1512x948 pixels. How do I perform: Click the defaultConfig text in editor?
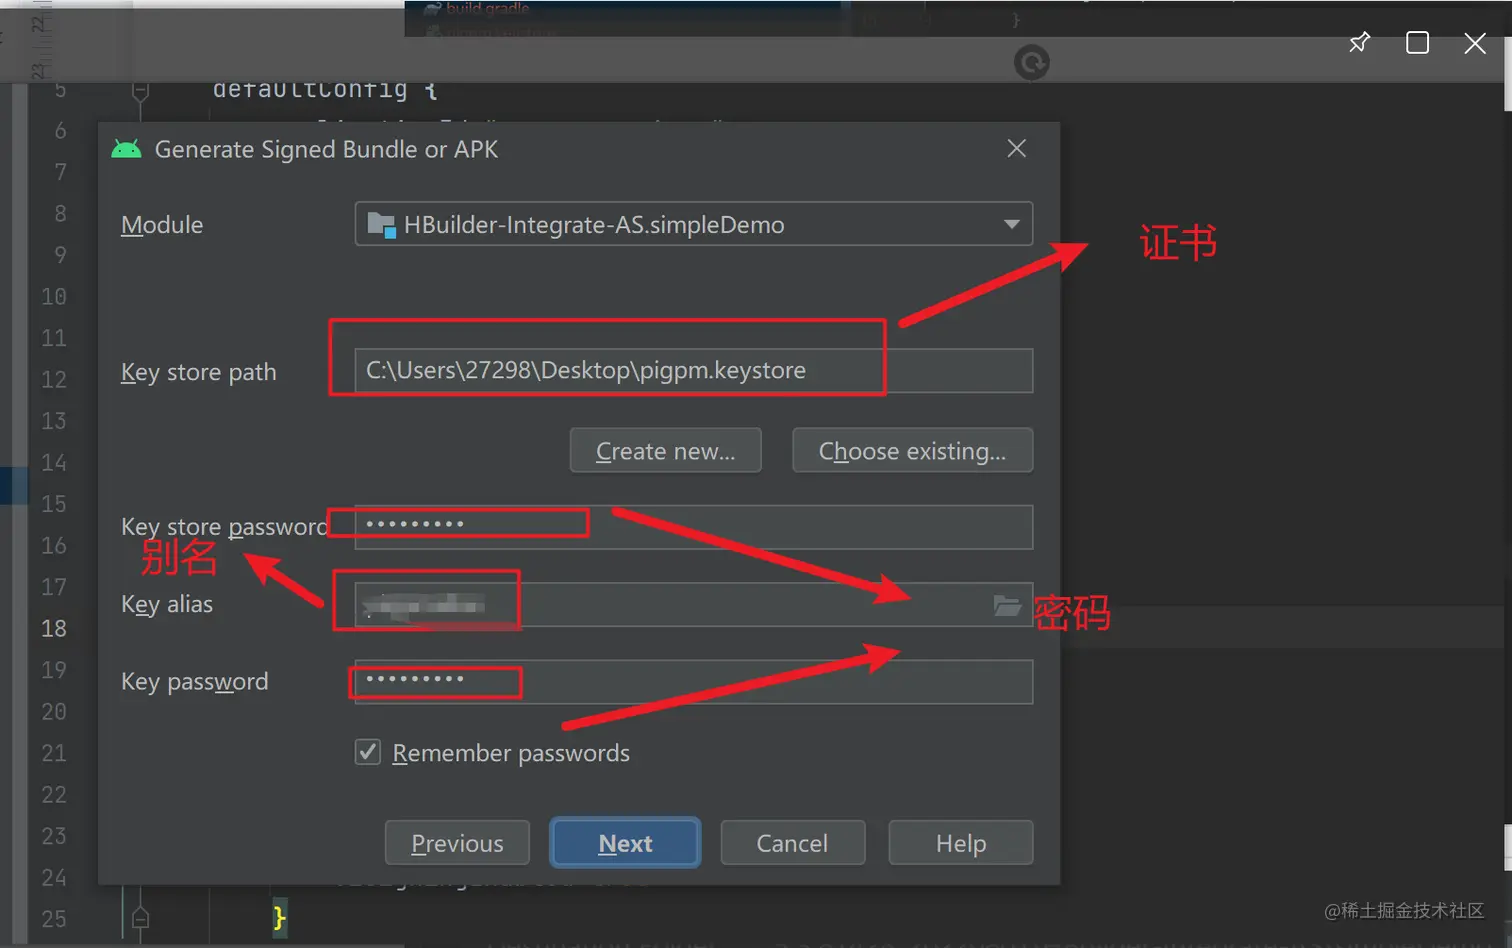click(x=310, y=90)
